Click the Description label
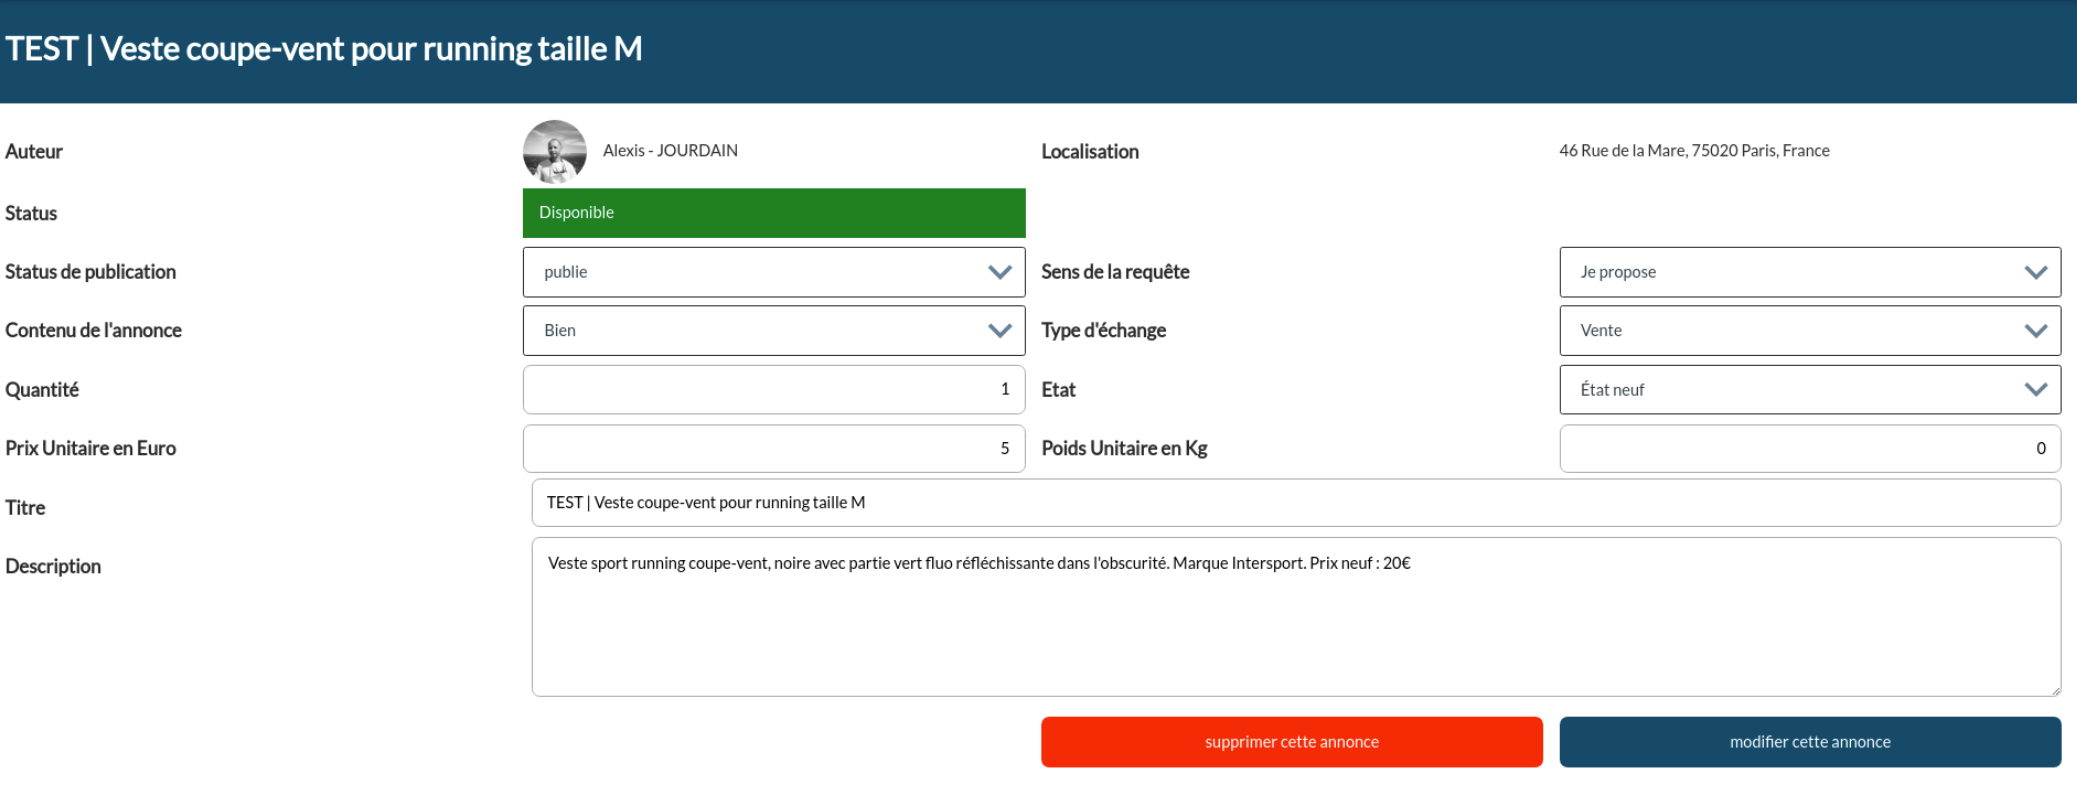The image size is (2077, 793). [x=53, y=567]
